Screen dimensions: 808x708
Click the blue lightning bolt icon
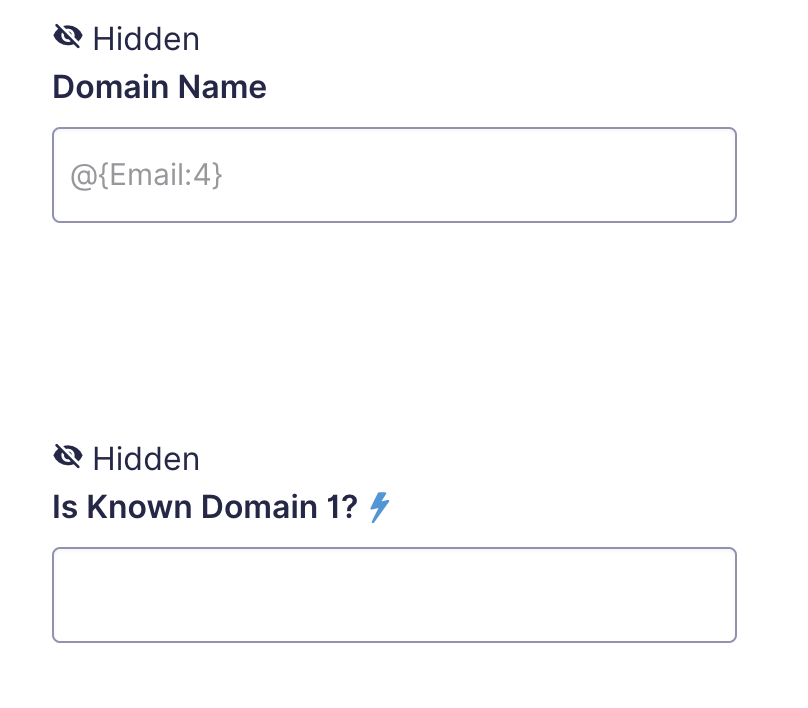(x=380, y=507)
